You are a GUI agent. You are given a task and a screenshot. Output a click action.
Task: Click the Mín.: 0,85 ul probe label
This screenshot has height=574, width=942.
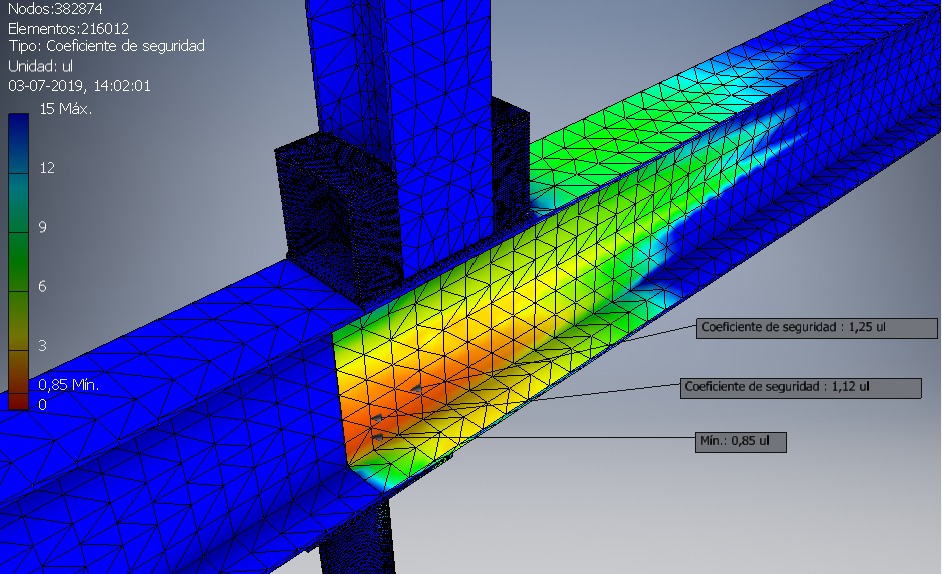pos(740,441)
